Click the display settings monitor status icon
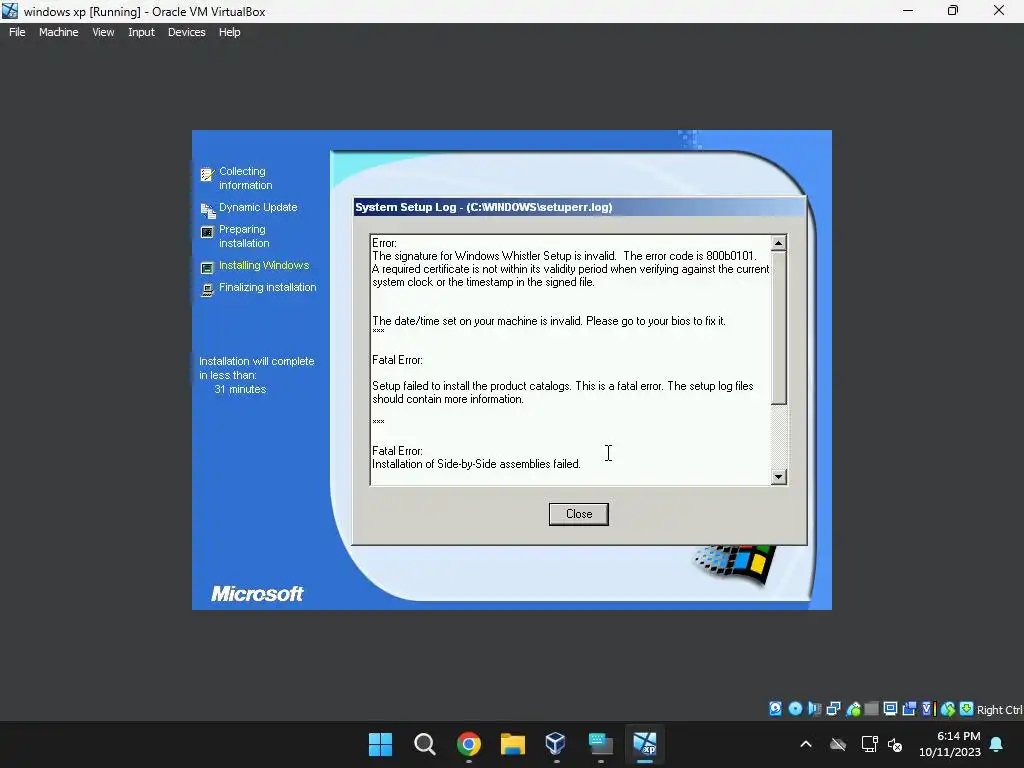1024x768 pixels. 890,709
